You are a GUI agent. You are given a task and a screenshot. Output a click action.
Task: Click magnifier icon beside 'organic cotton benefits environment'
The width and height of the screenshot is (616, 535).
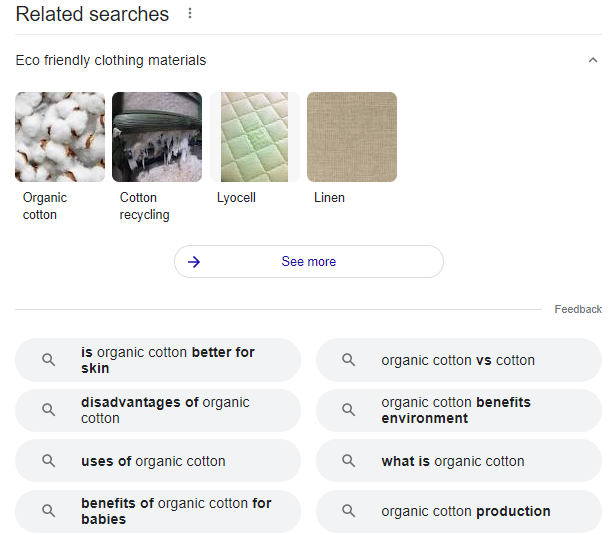click(348, 410)
